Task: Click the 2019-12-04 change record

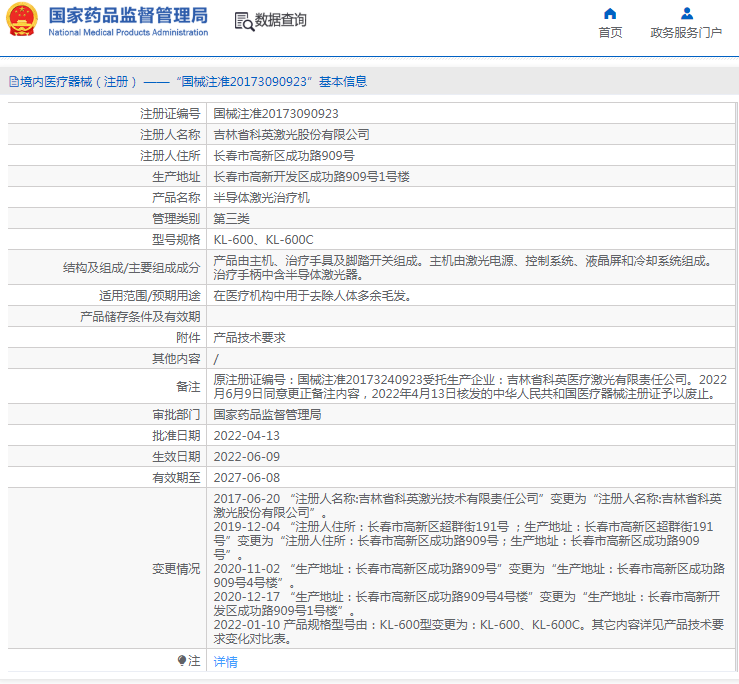Action: (463, 540)
